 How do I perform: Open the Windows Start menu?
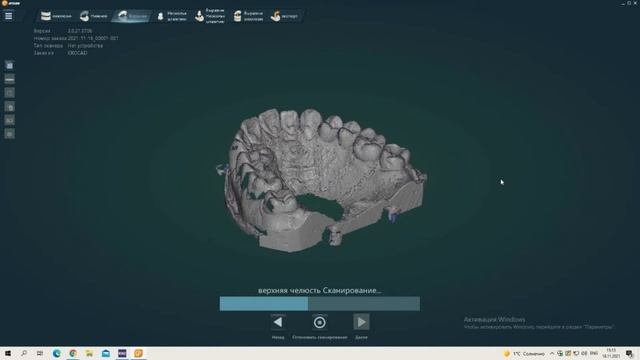click(x=8, y=353)
